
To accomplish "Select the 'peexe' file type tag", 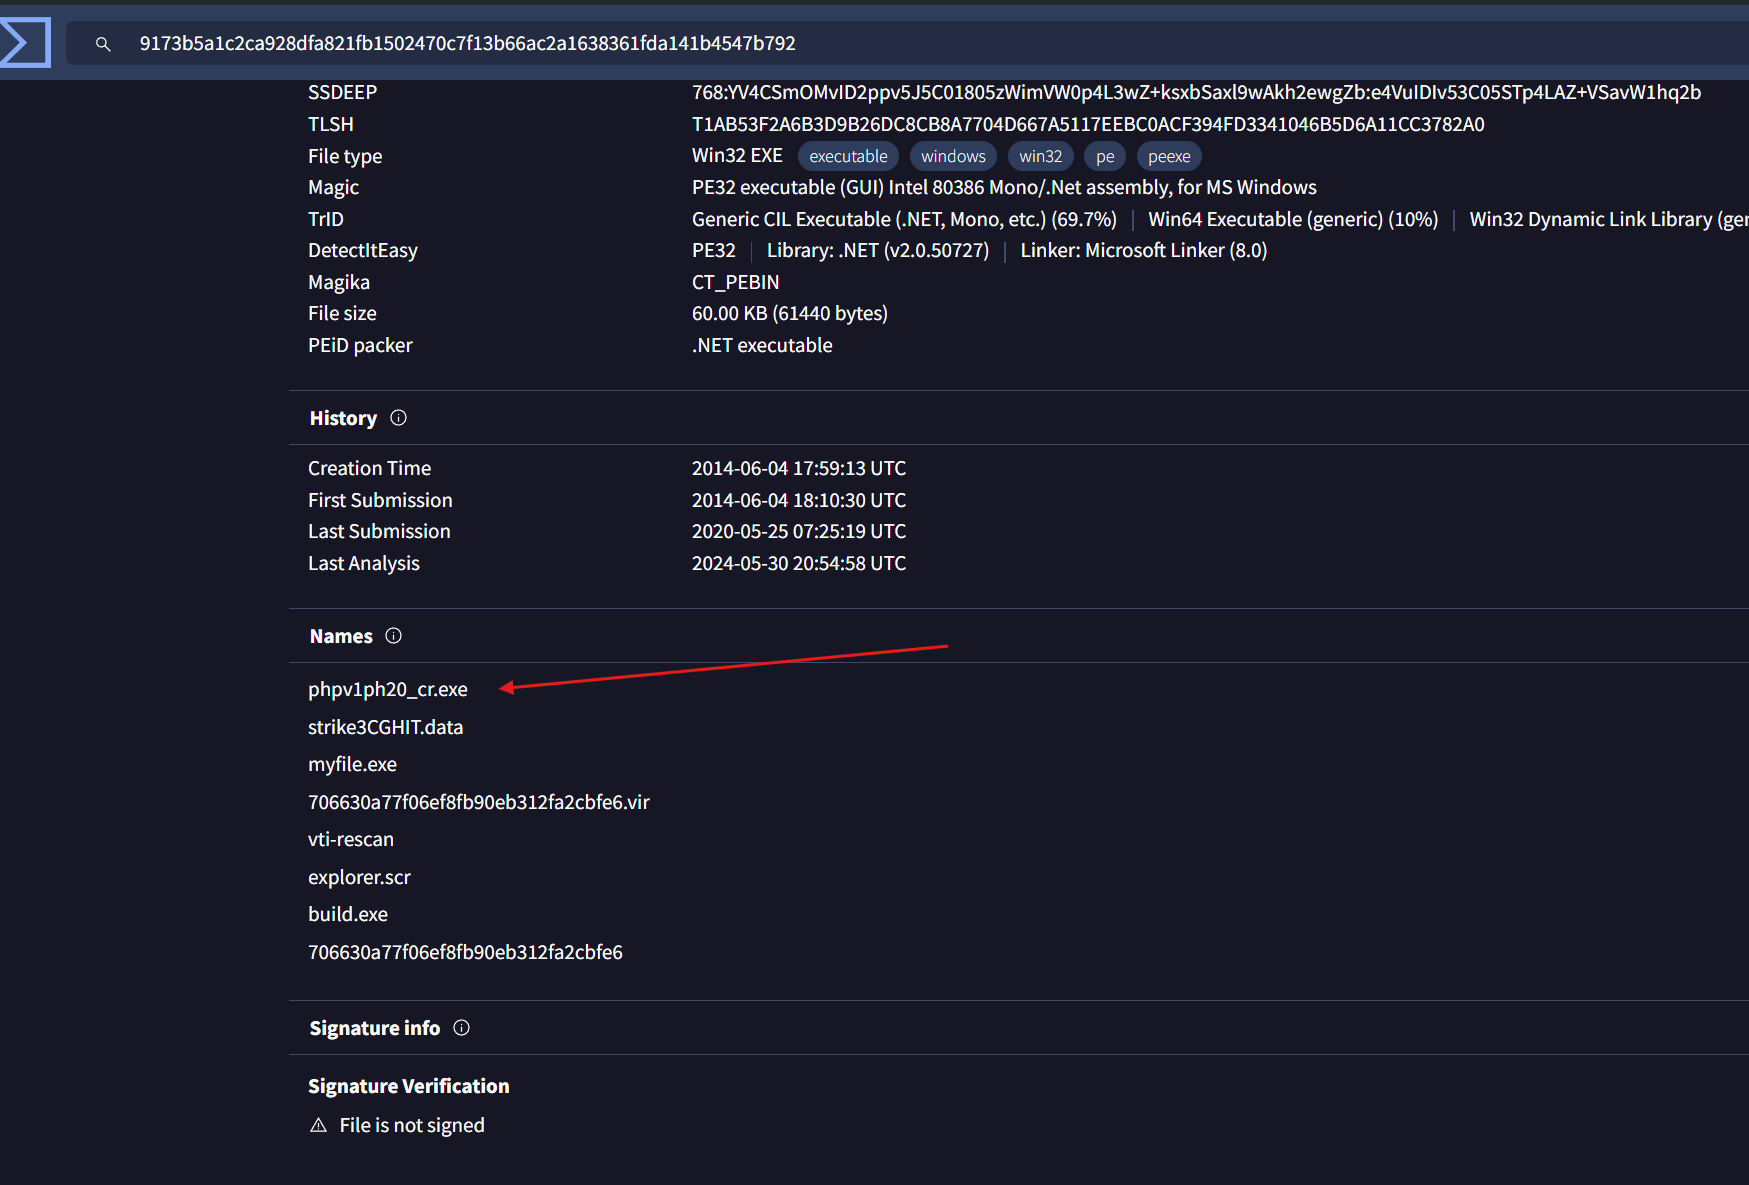I will coord(1169,156).
